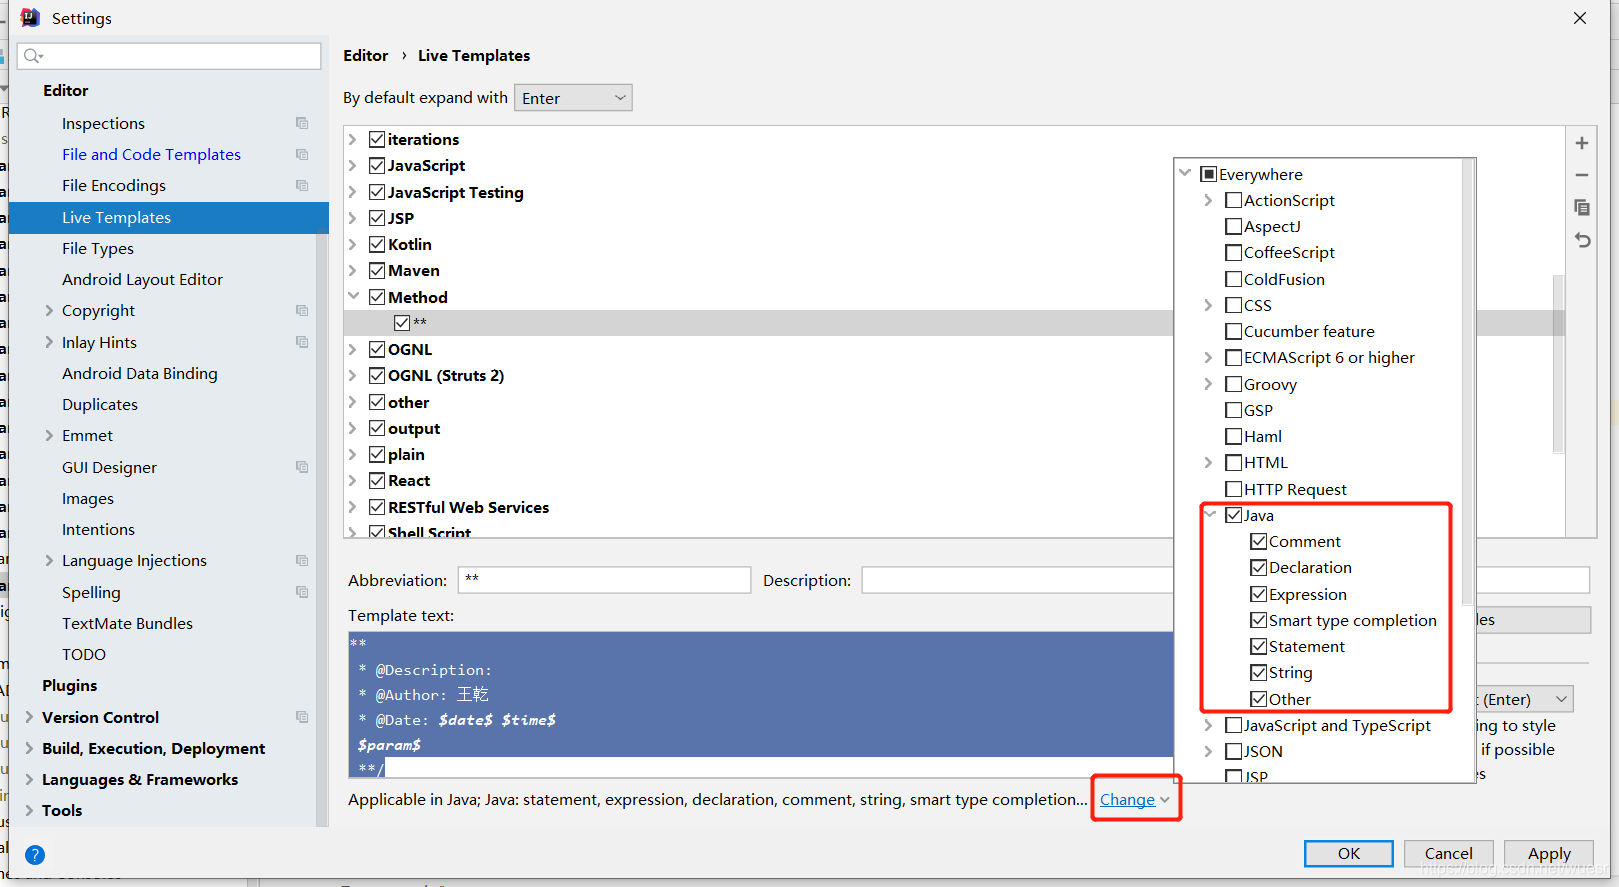Click the settings search field

[169, 56]
